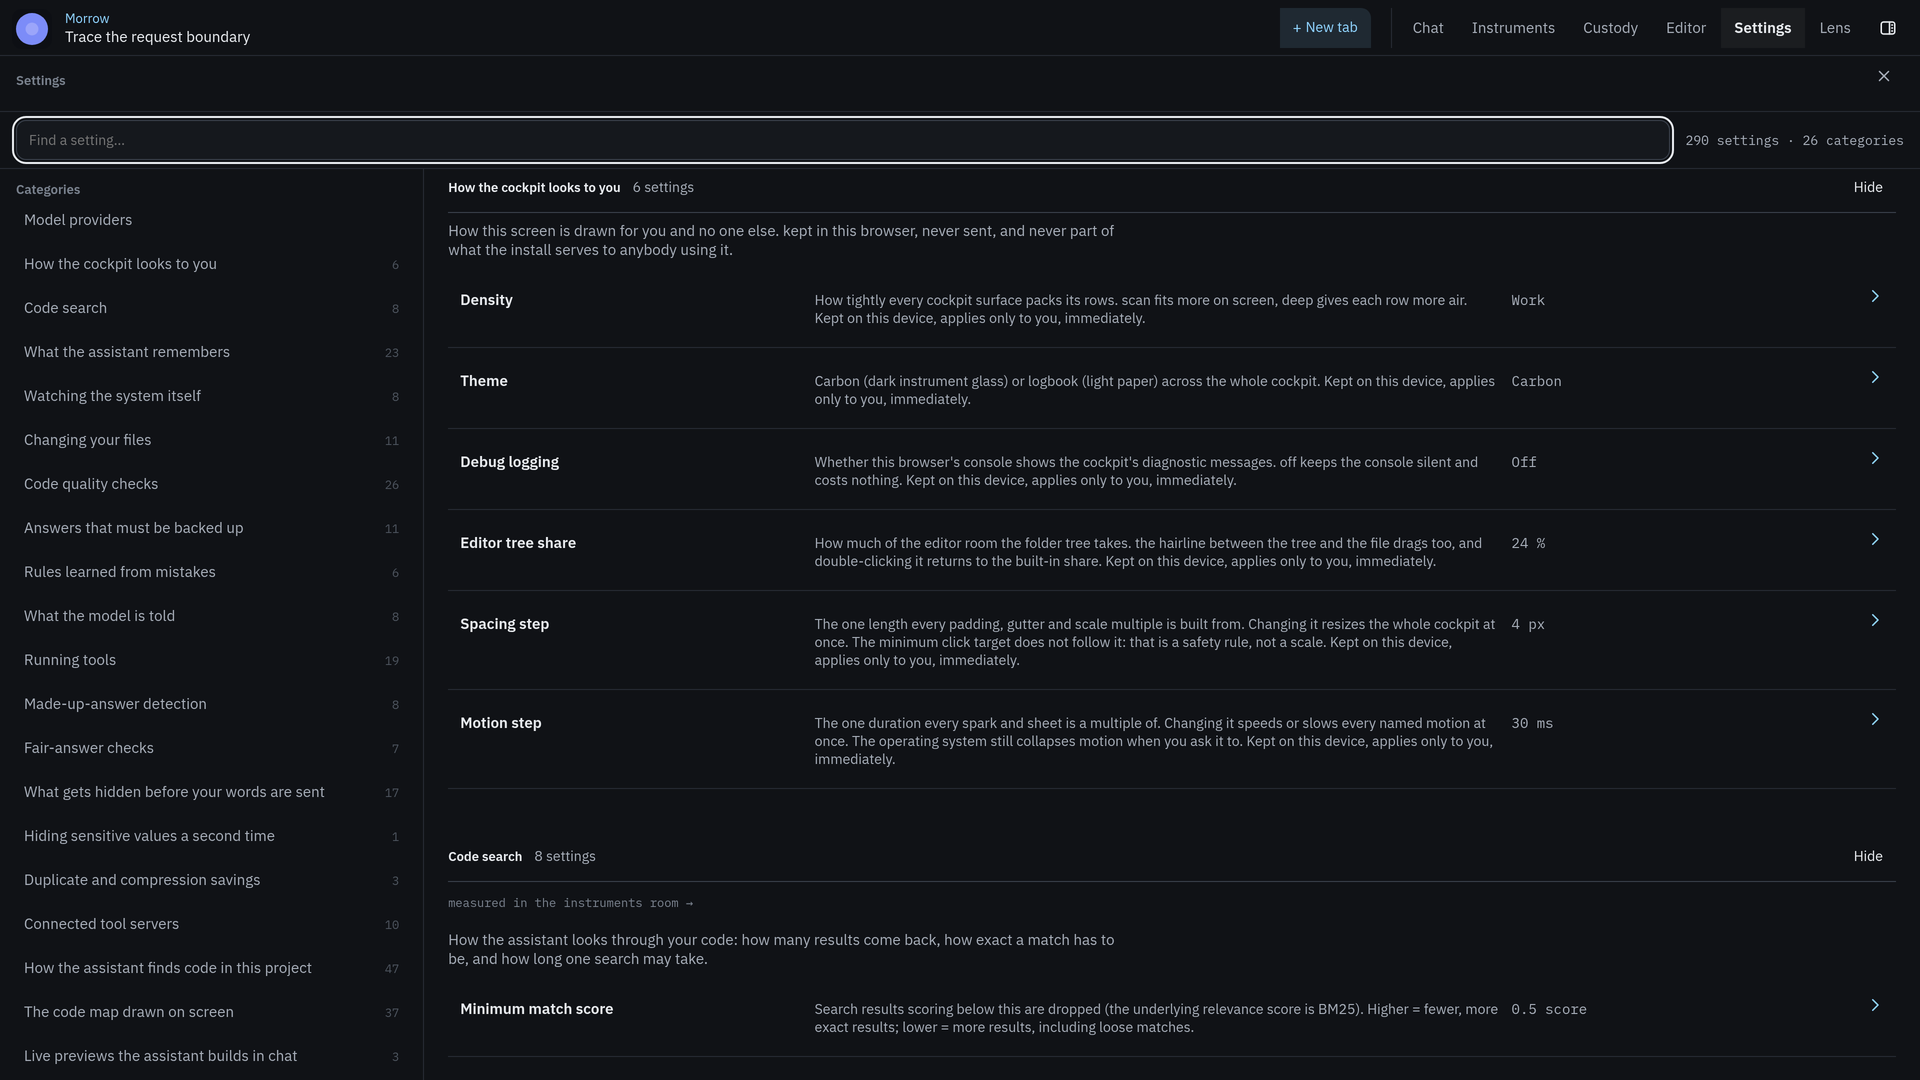Switch to the Editor tab

(x=1686, y=28)
